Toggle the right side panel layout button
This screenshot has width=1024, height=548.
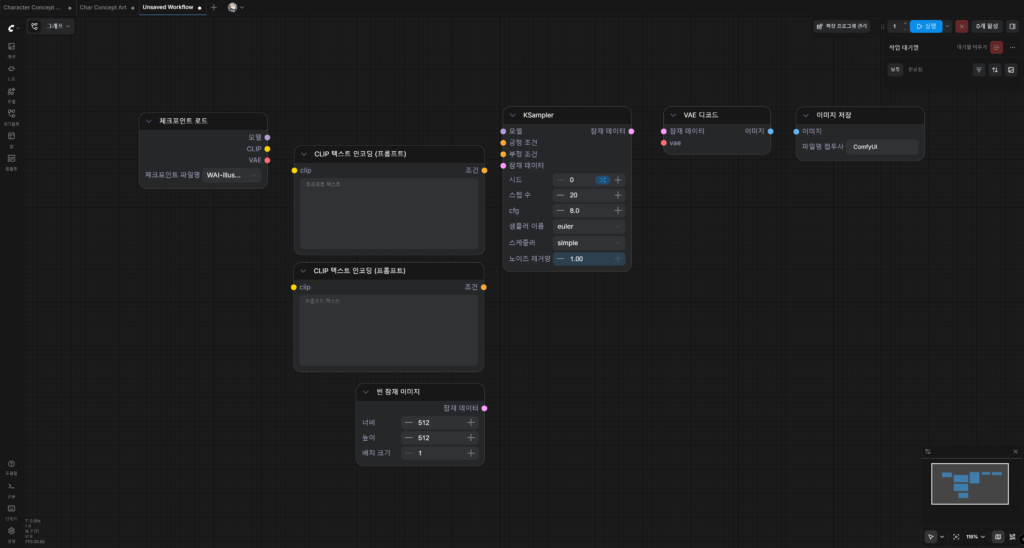[1012, 26]
